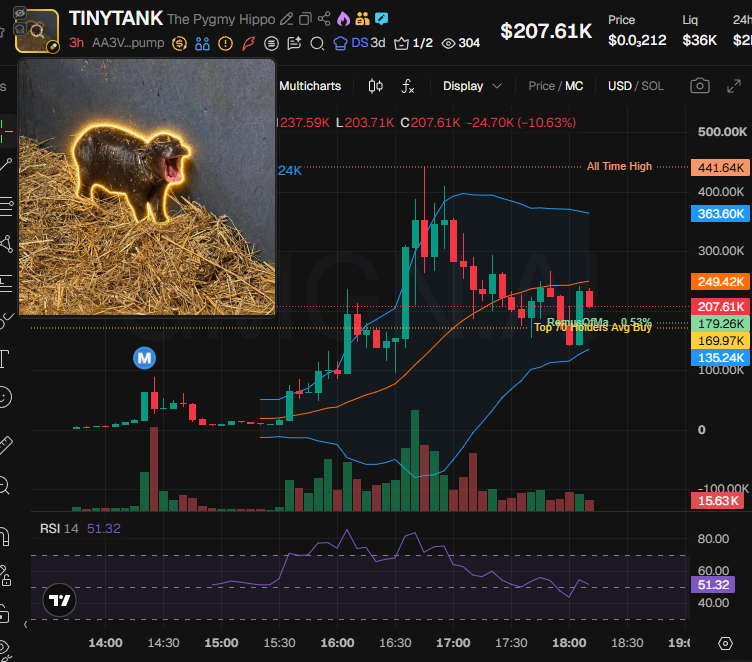Click the red feather icon
This screenshot has width=752, height=662.
pyautogui.click(x=248, y=44)
